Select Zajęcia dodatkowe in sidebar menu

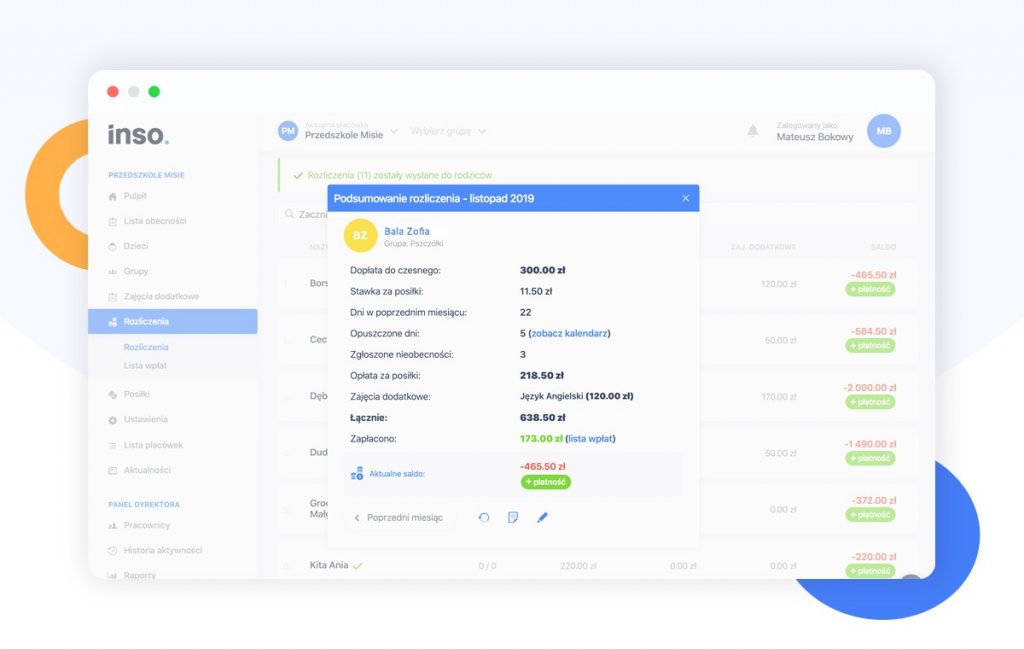point(160,297)
